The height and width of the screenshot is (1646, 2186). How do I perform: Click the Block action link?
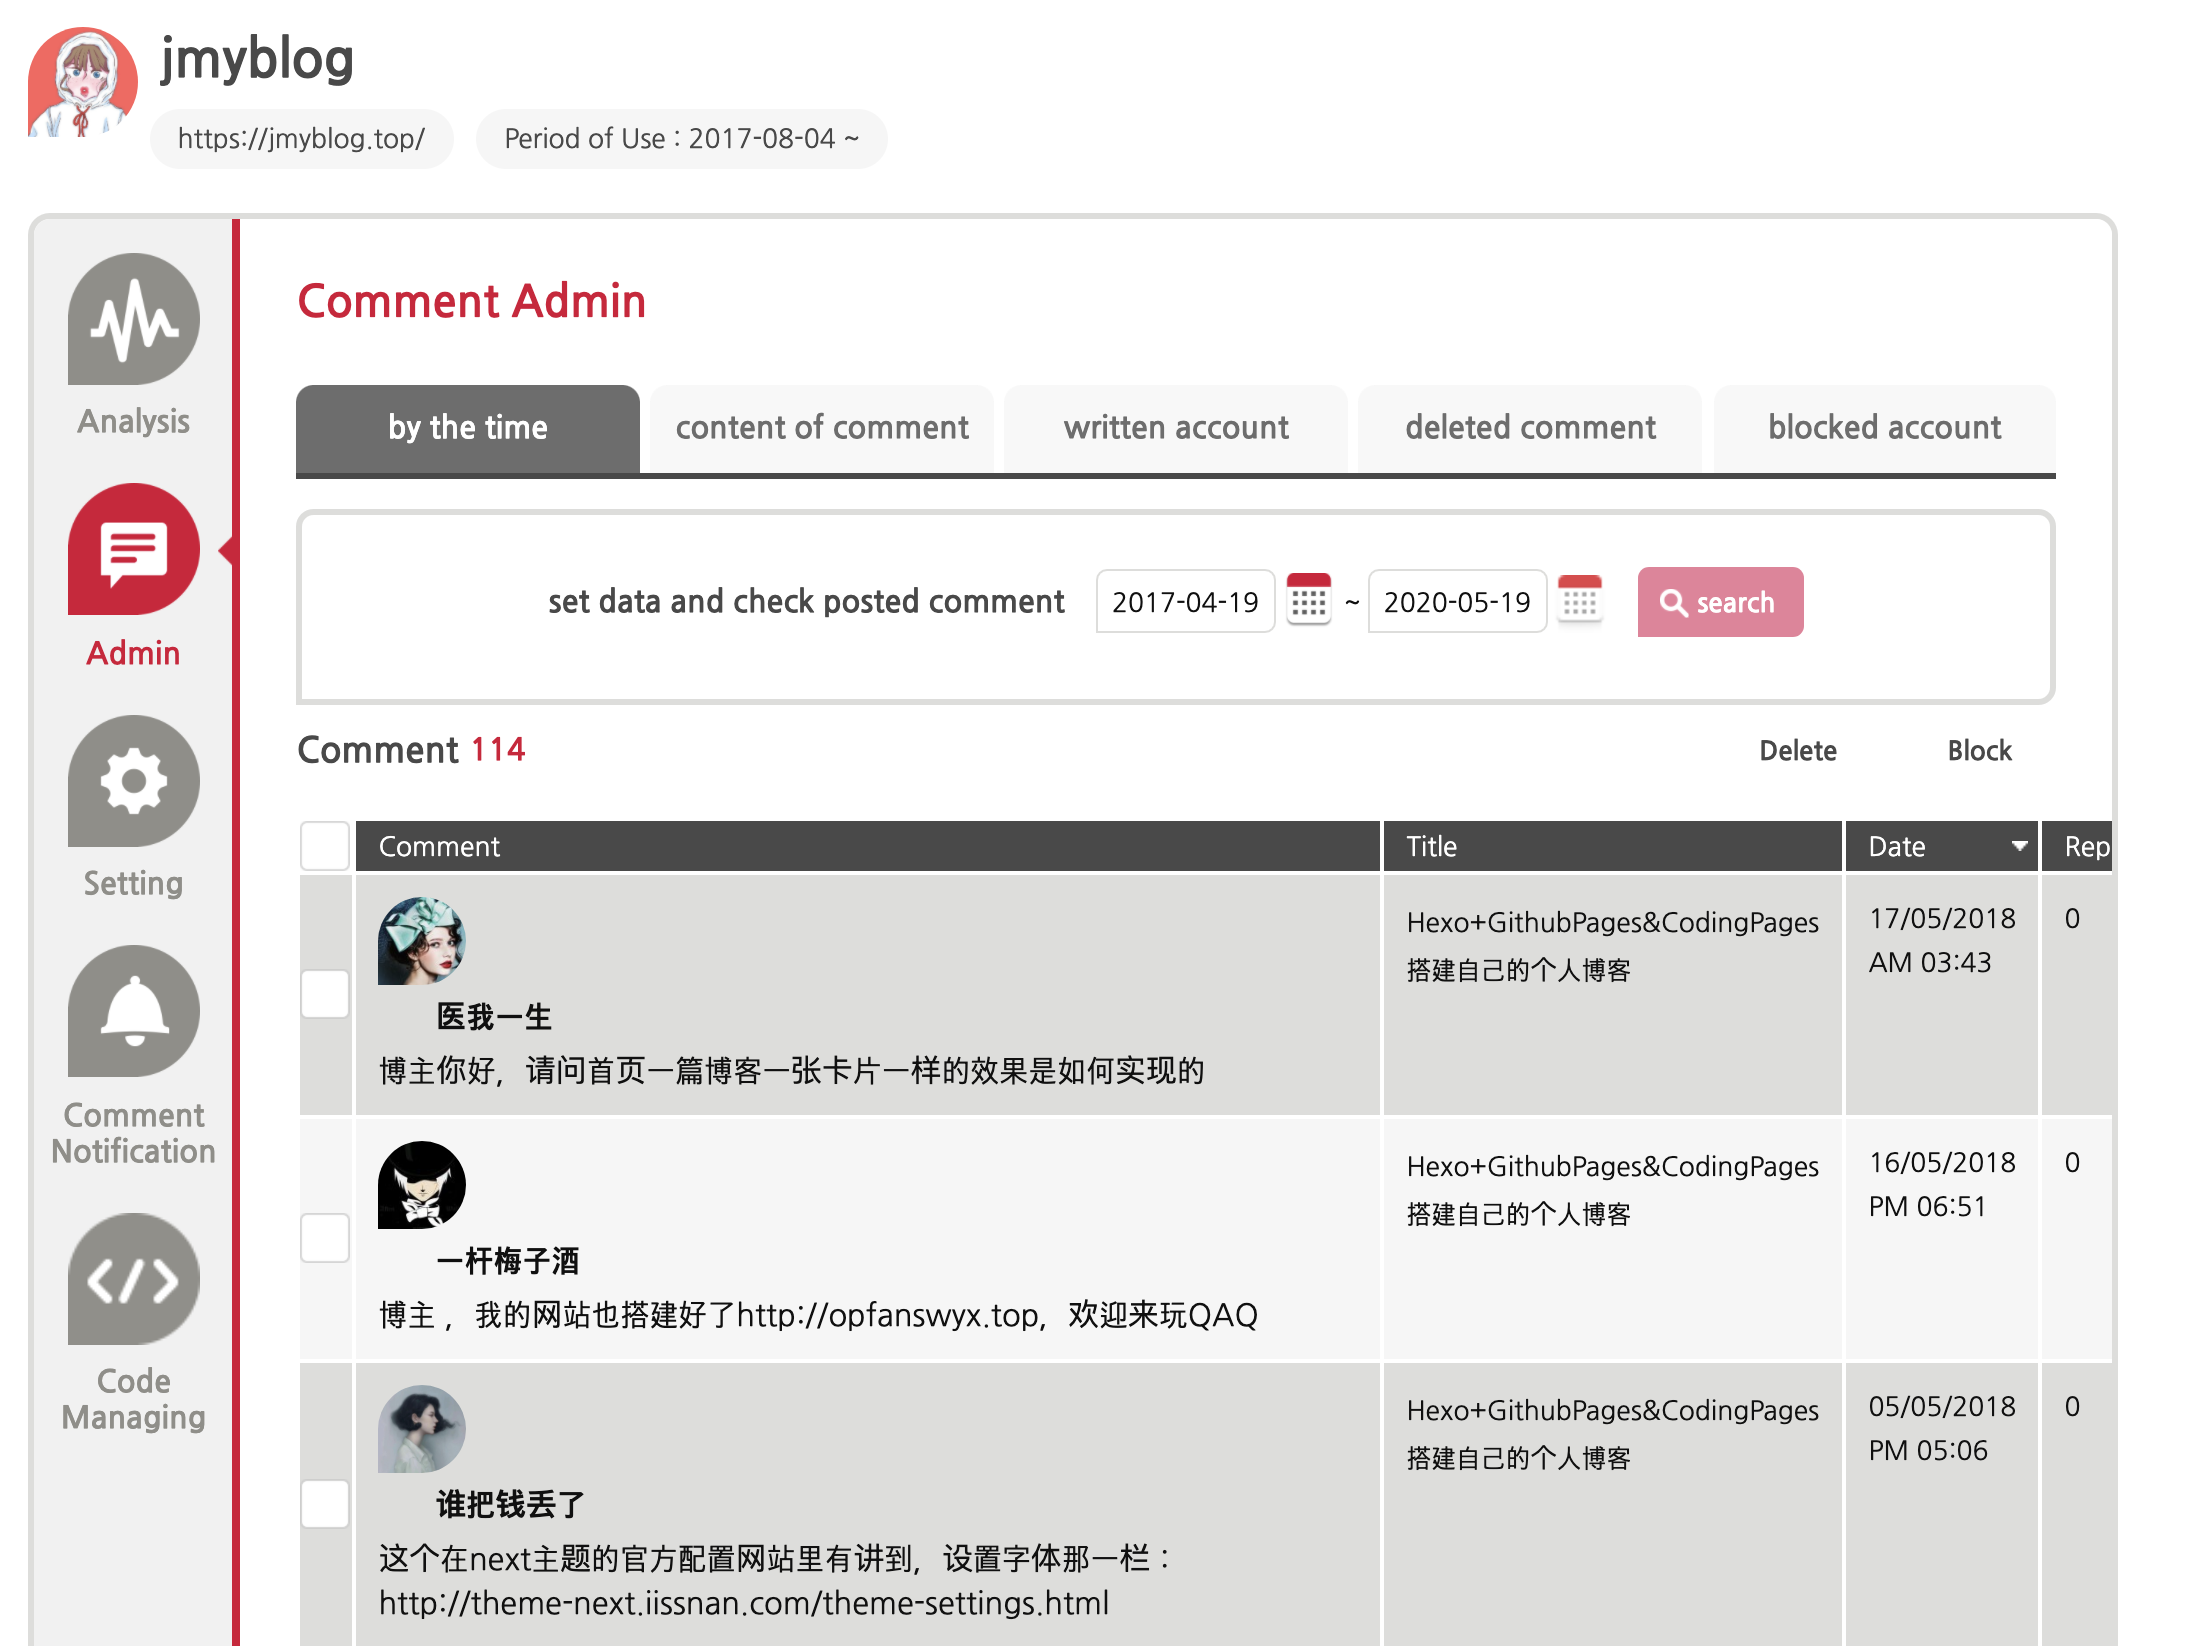point(1979,751)
